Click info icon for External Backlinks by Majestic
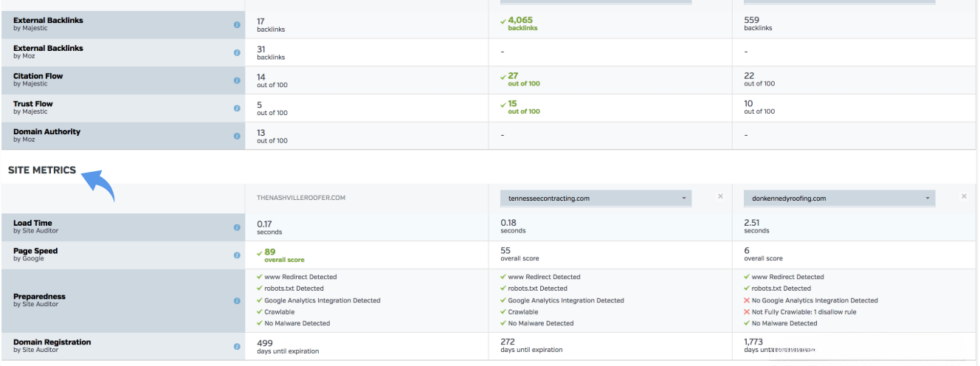The width and height of the screenshot is (980, 366). pyautogui.click(x=237, y=25)
